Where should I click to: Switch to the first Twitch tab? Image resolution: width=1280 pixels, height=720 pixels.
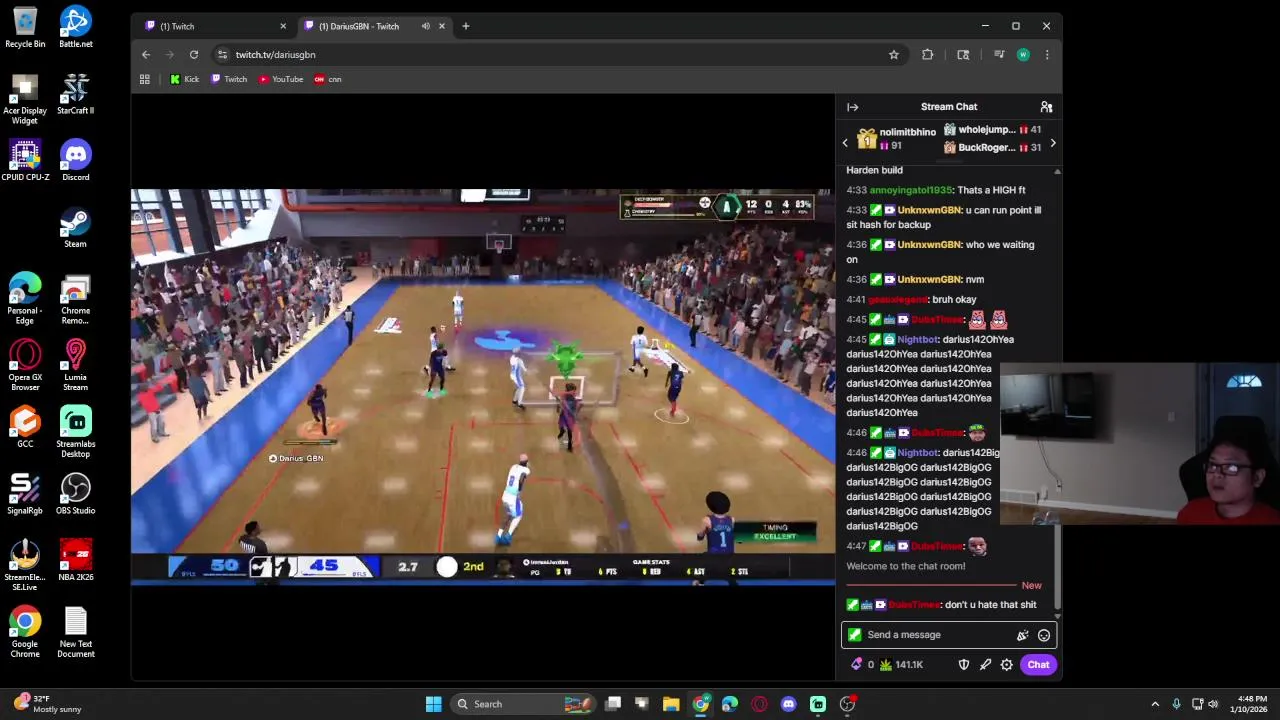[x=210, y=26]
